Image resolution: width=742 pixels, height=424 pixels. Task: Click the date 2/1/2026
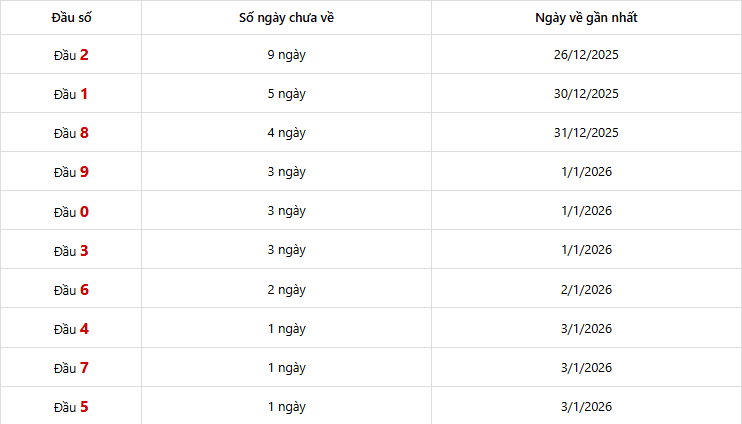586,290
